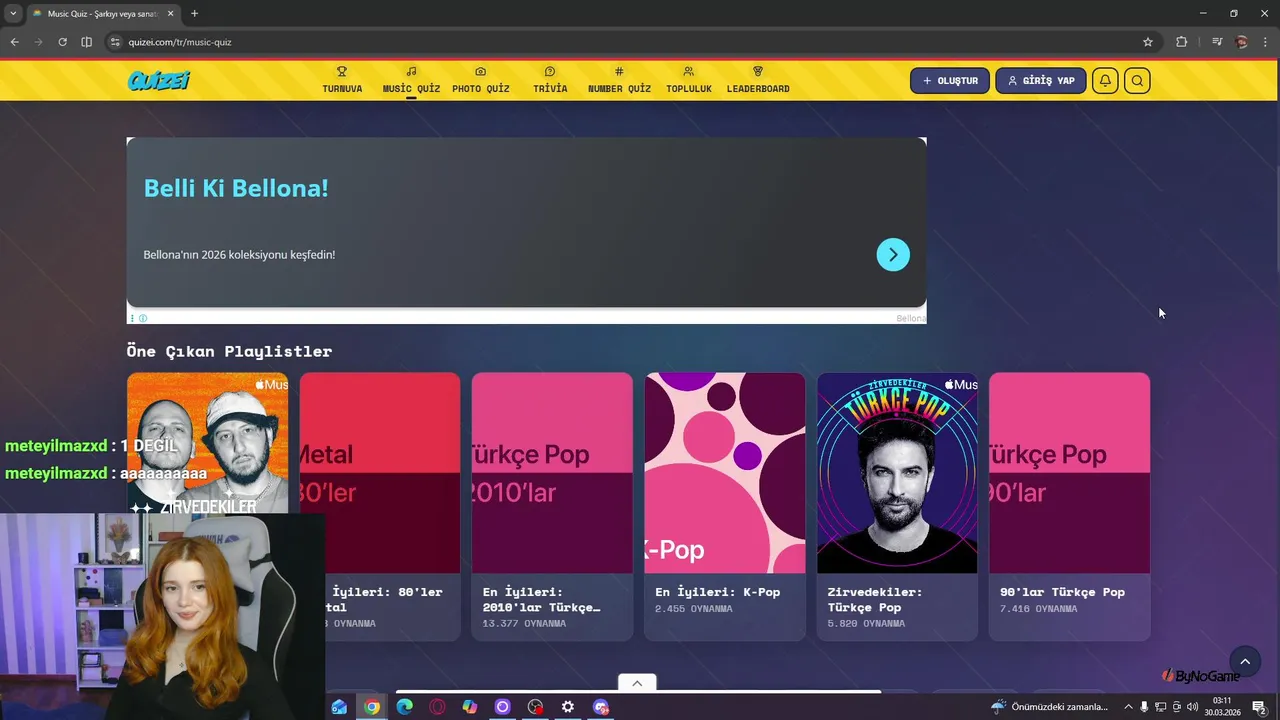The height and width of the screenshot is (720, 1280).
Task: Open Opera from the taskbar
Action: coord(437,707)
